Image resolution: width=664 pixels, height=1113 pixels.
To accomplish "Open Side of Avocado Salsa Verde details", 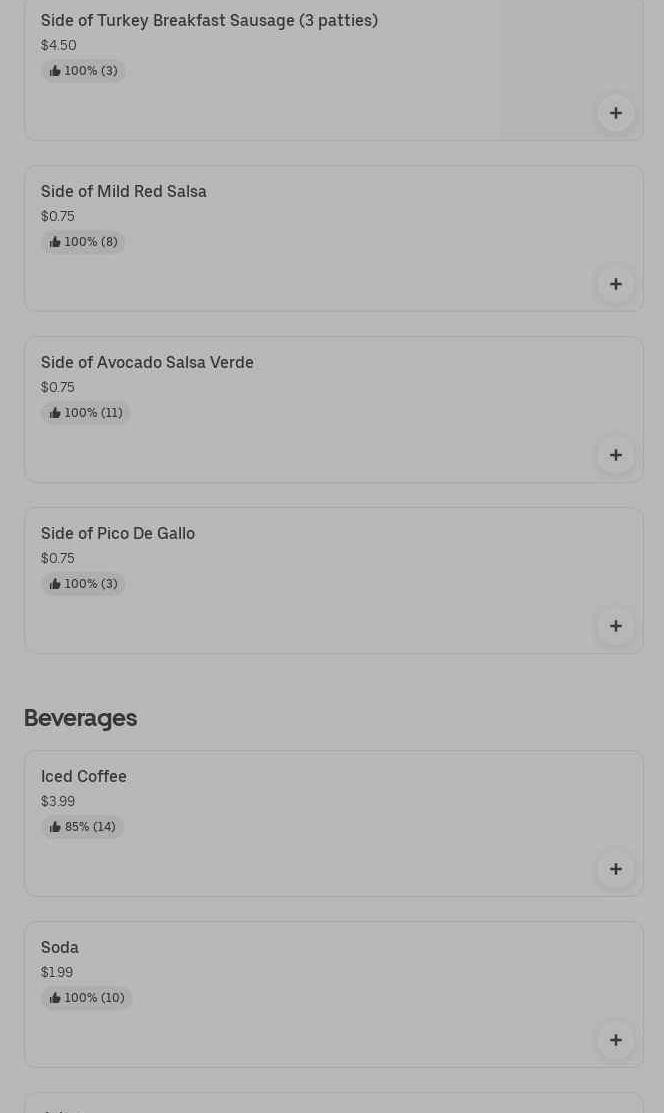I will (x=147, y=362).
